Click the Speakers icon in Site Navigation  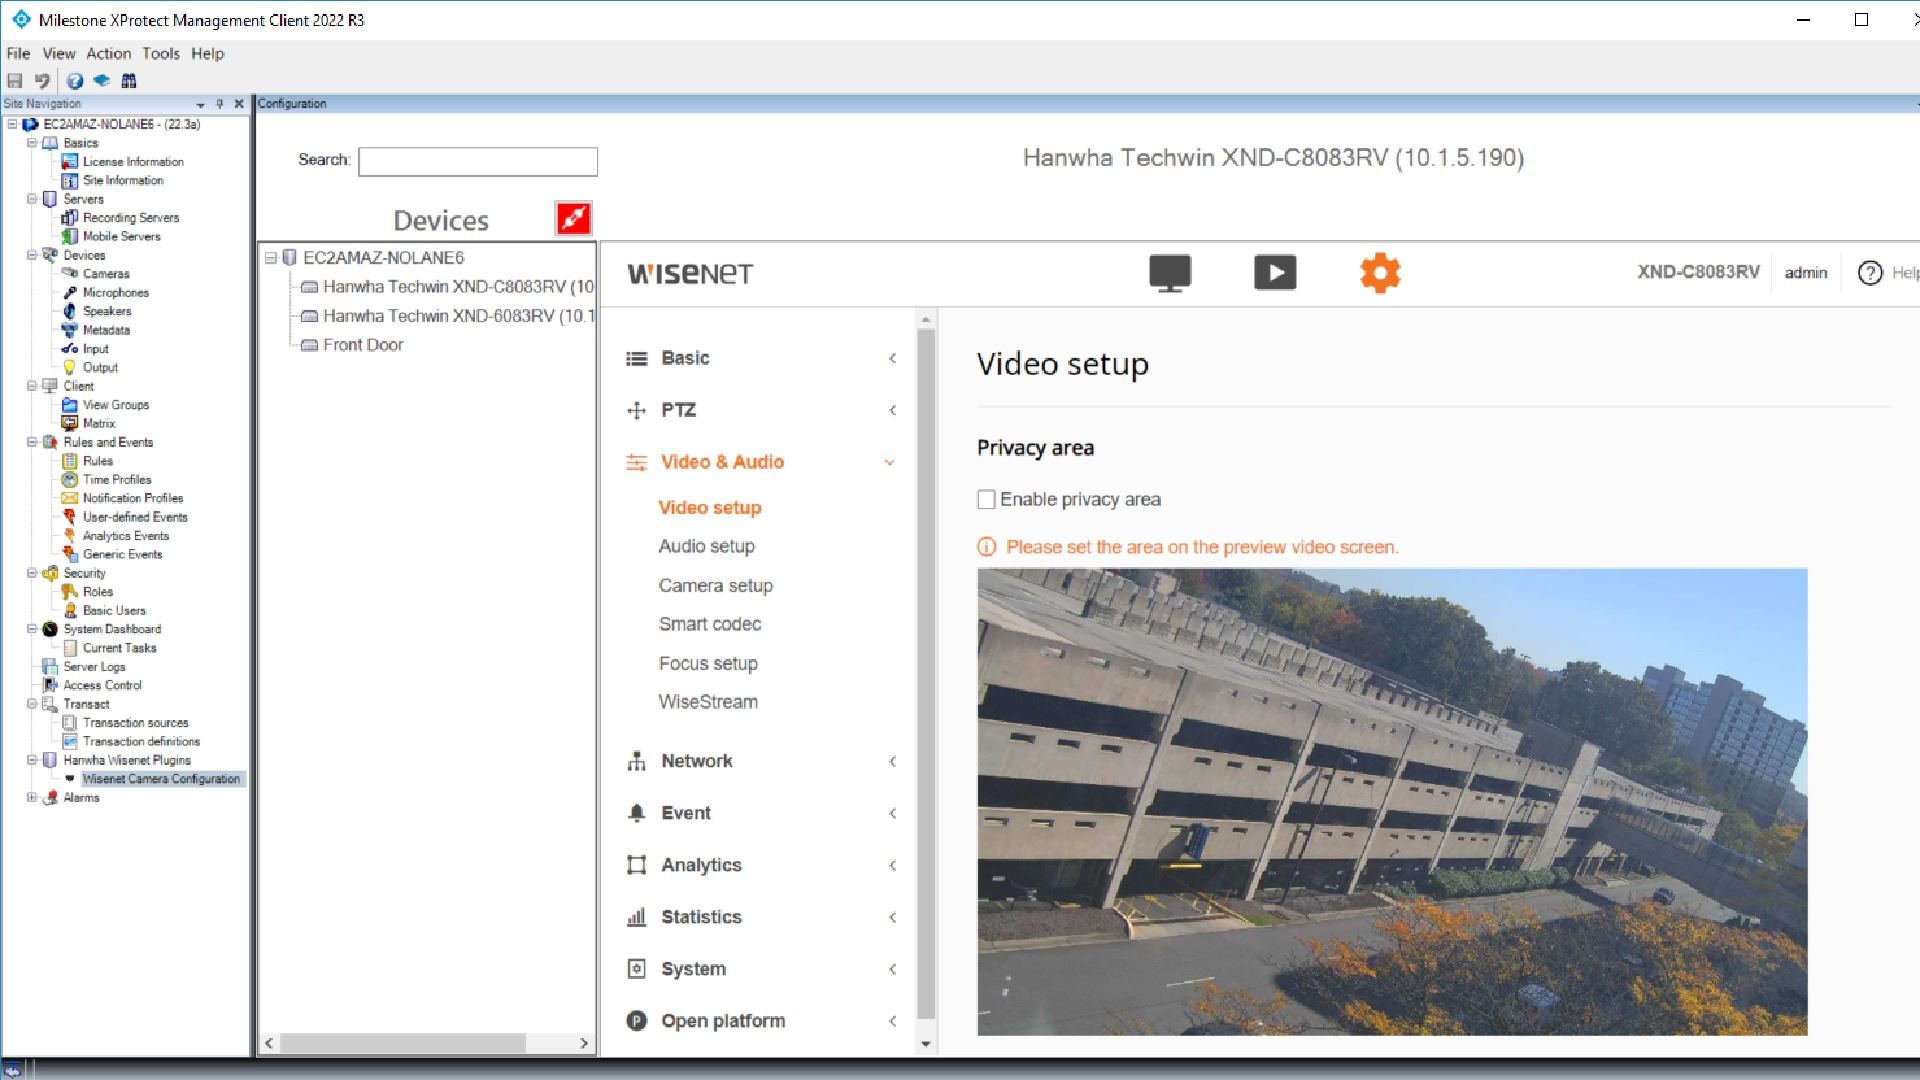tap(70, 311)
